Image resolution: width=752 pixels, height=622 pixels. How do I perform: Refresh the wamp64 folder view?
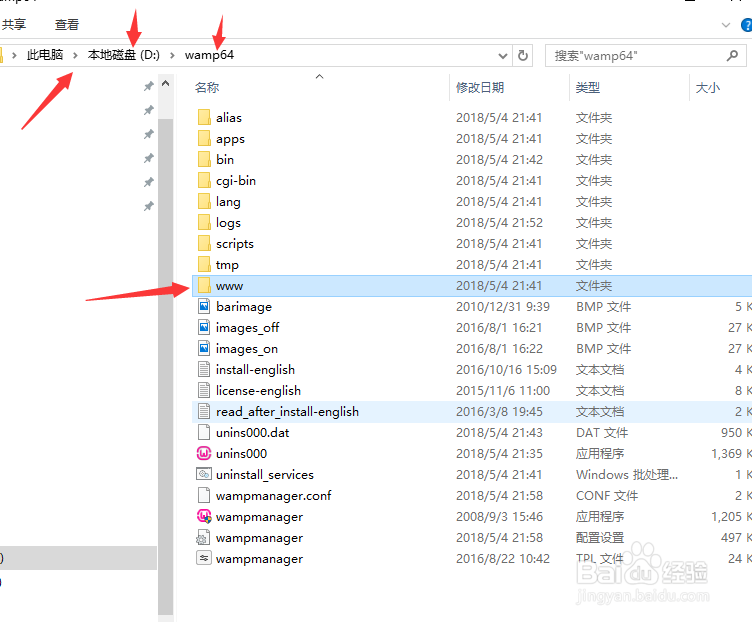tap(523, 56)
